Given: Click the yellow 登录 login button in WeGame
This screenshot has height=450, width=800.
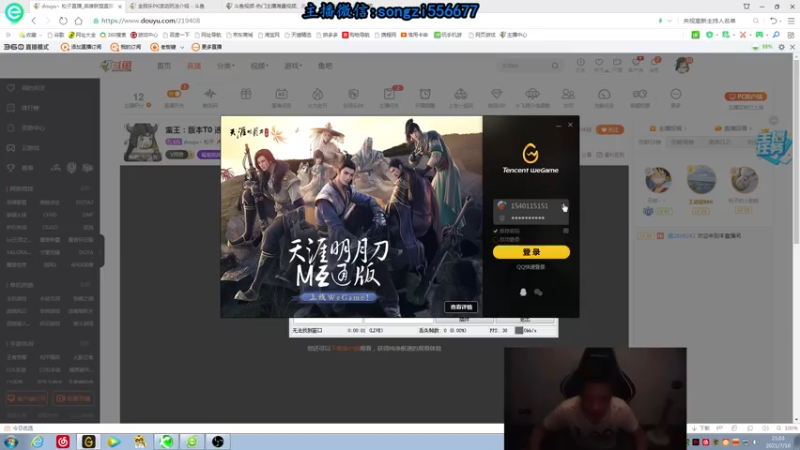Looking at the screenshot, I should pos(531,252).
